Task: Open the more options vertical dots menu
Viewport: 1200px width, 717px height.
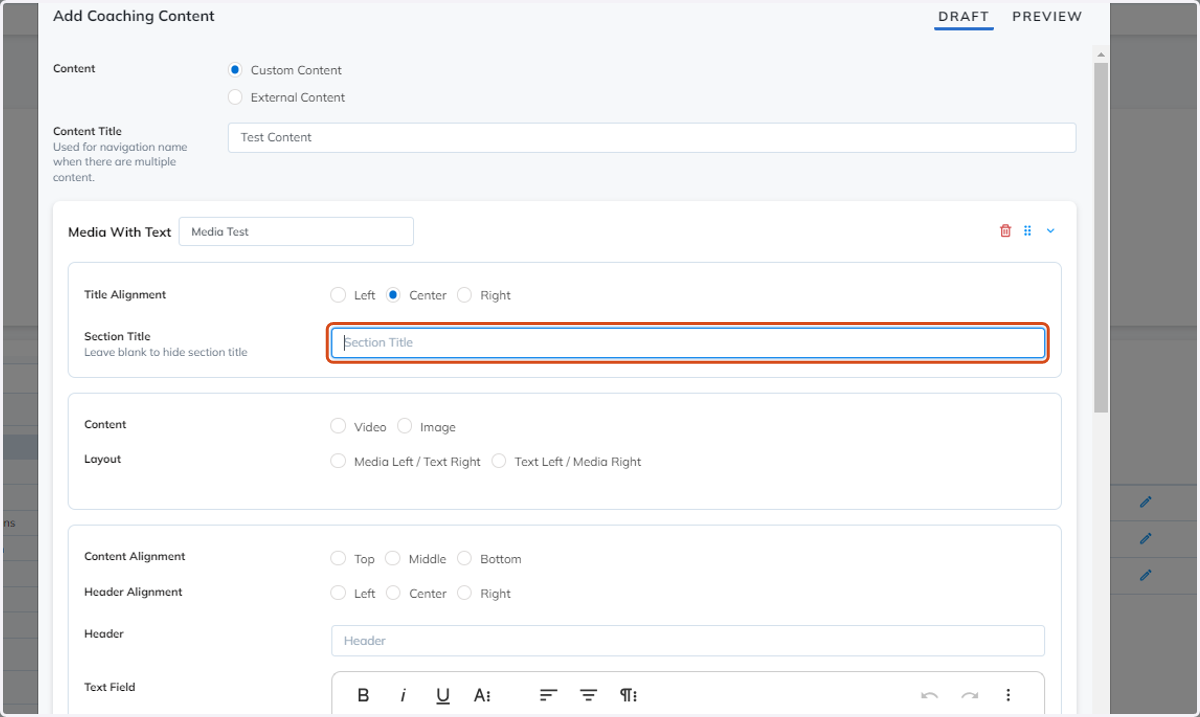Action: (1009, 695)
